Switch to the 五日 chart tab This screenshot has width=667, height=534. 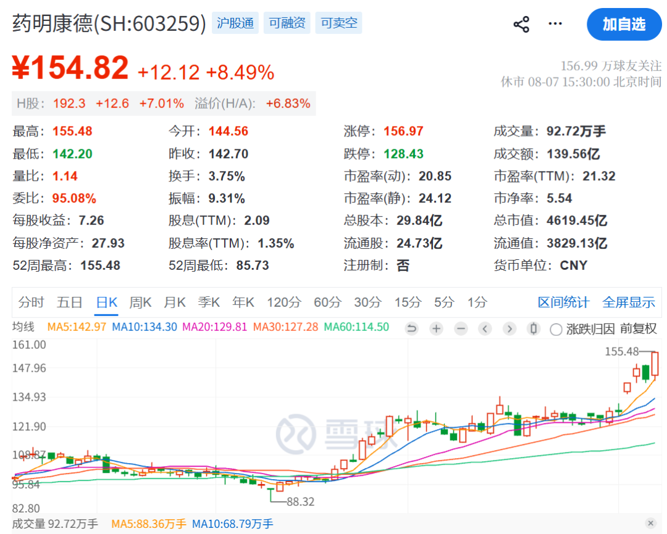pos(69,303)
